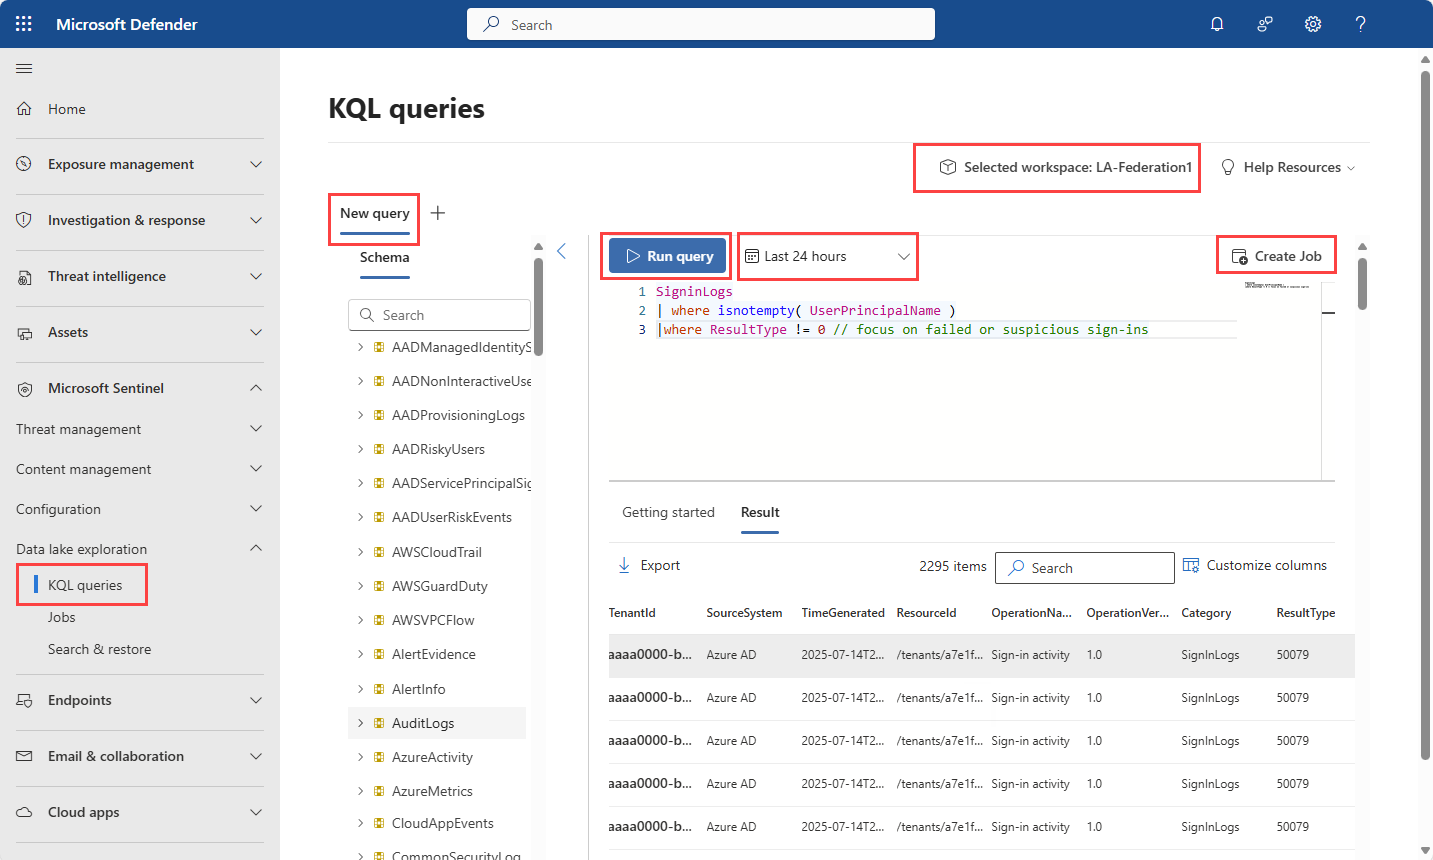Click the query editor minimap thumbnail
This screenshot has height=860, width=1433.
click(x=1277, y=285)
